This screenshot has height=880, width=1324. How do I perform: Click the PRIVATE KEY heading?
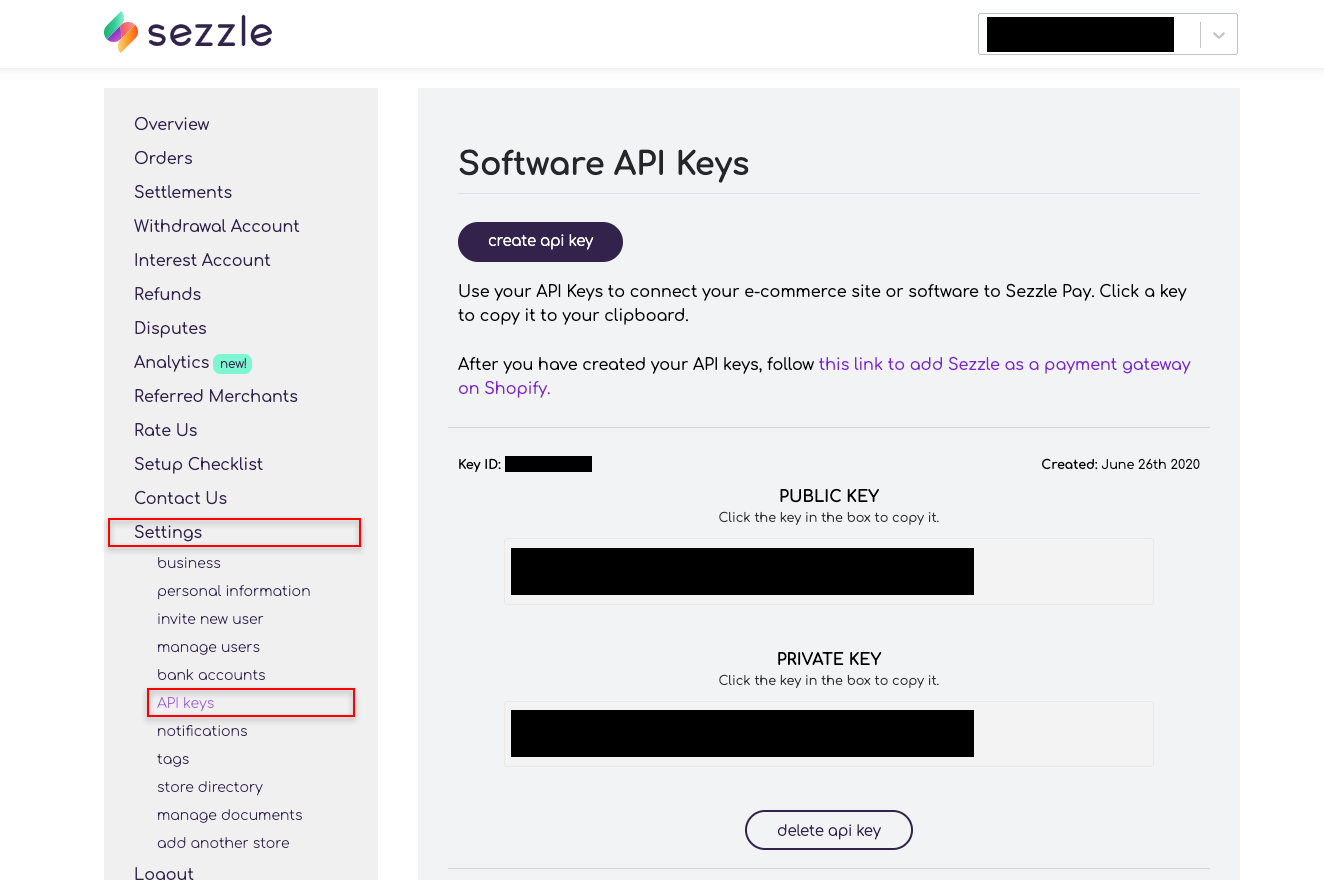tap(829, 659)
